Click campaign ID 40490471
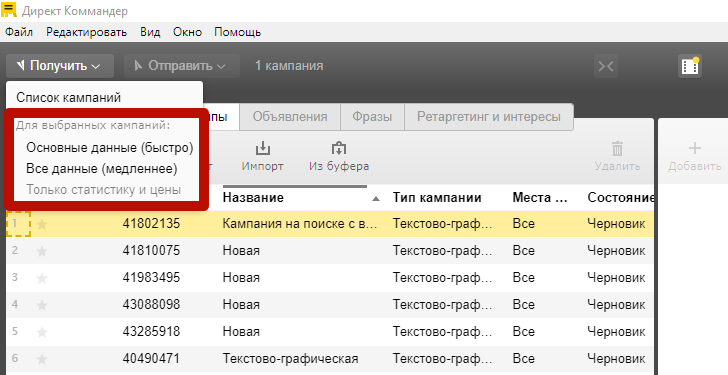This screenshot has width=728, height=375. pyautogui.click(x=151, y=358)
